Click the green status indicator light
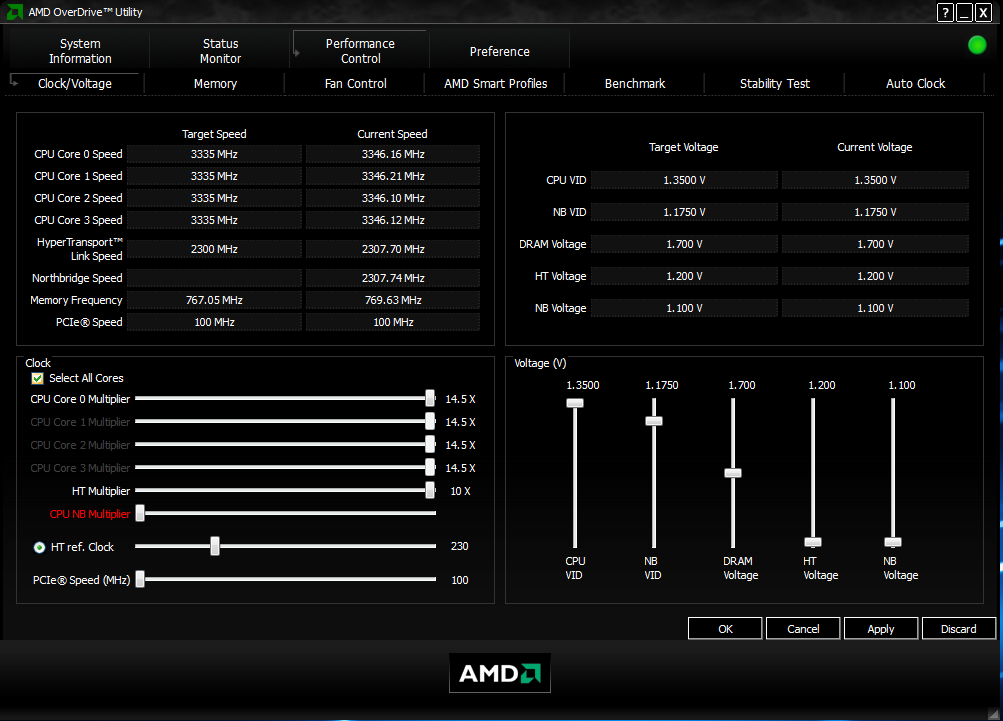Viewport: 1003px width, 721px height. [x=977, y=45]
